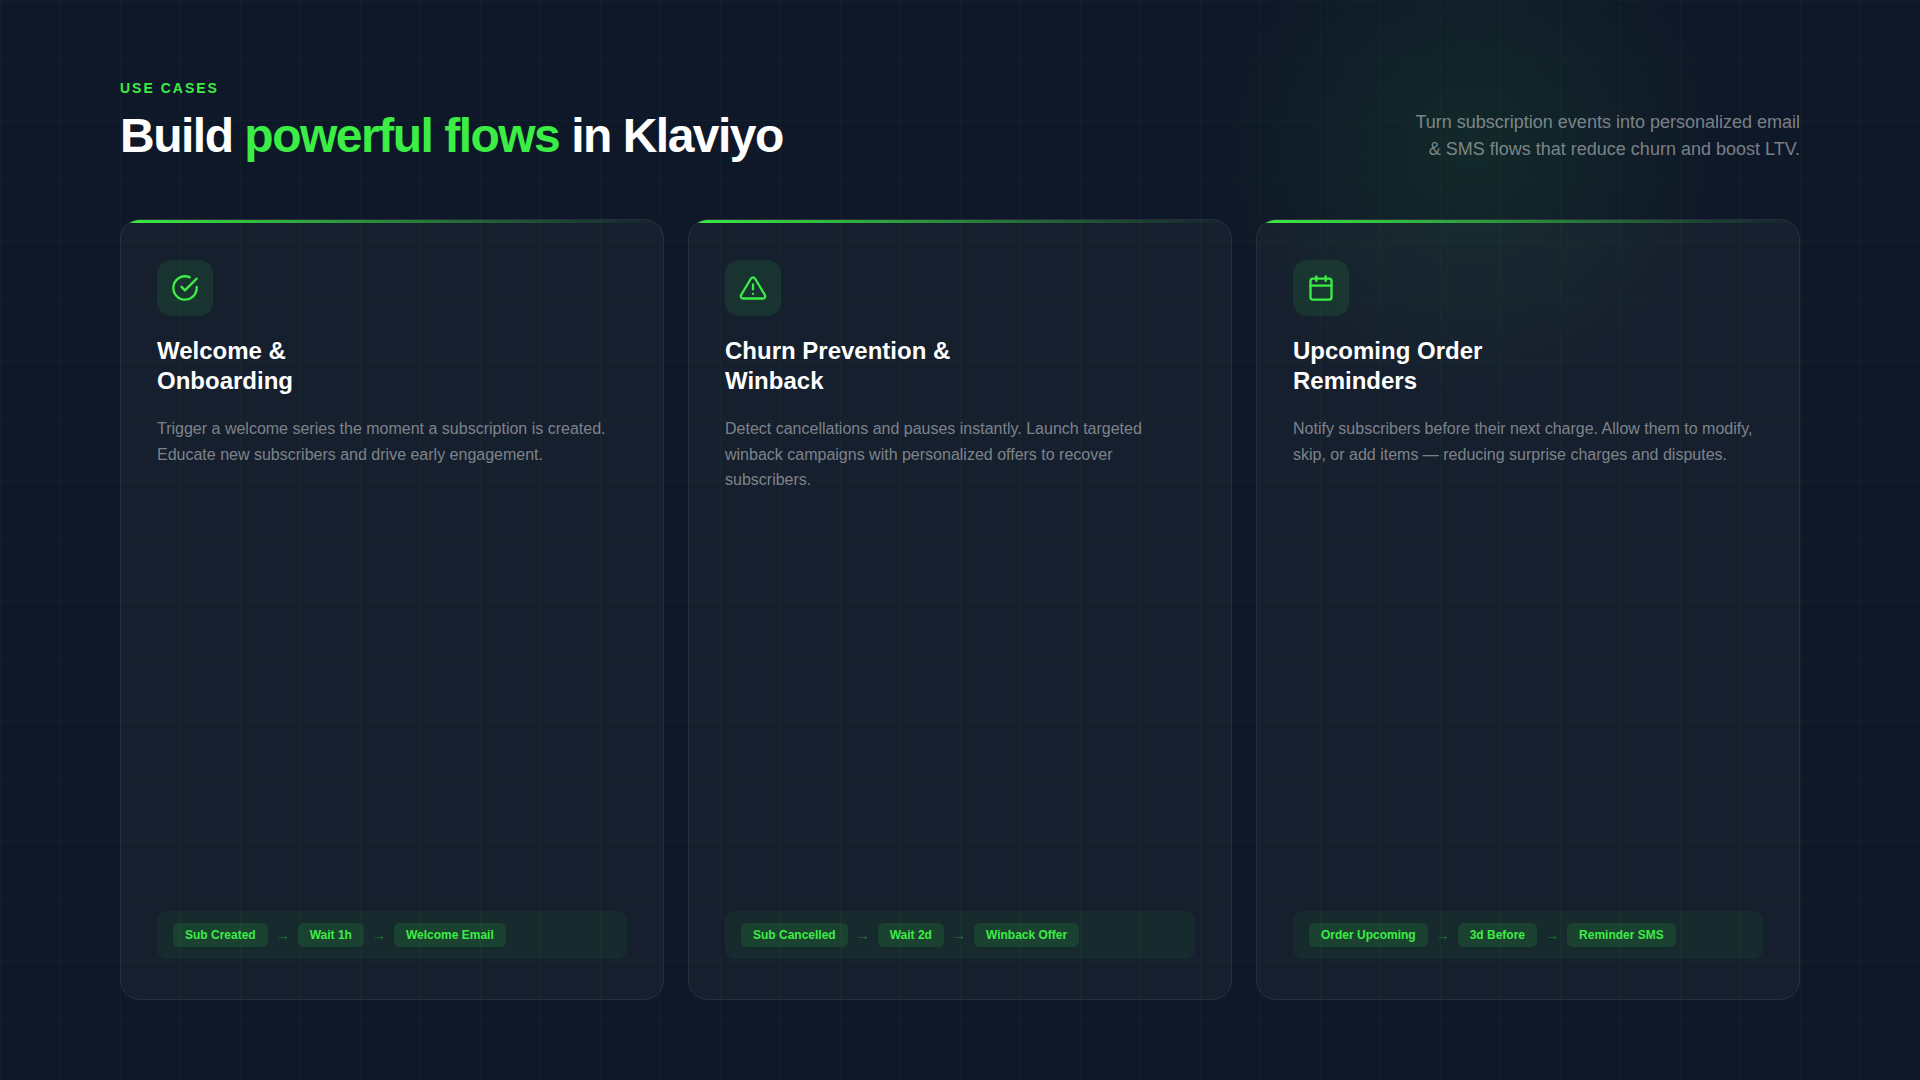
Task: Click the Welcome & Onboarding card title
Action: [x=225, y=366]
